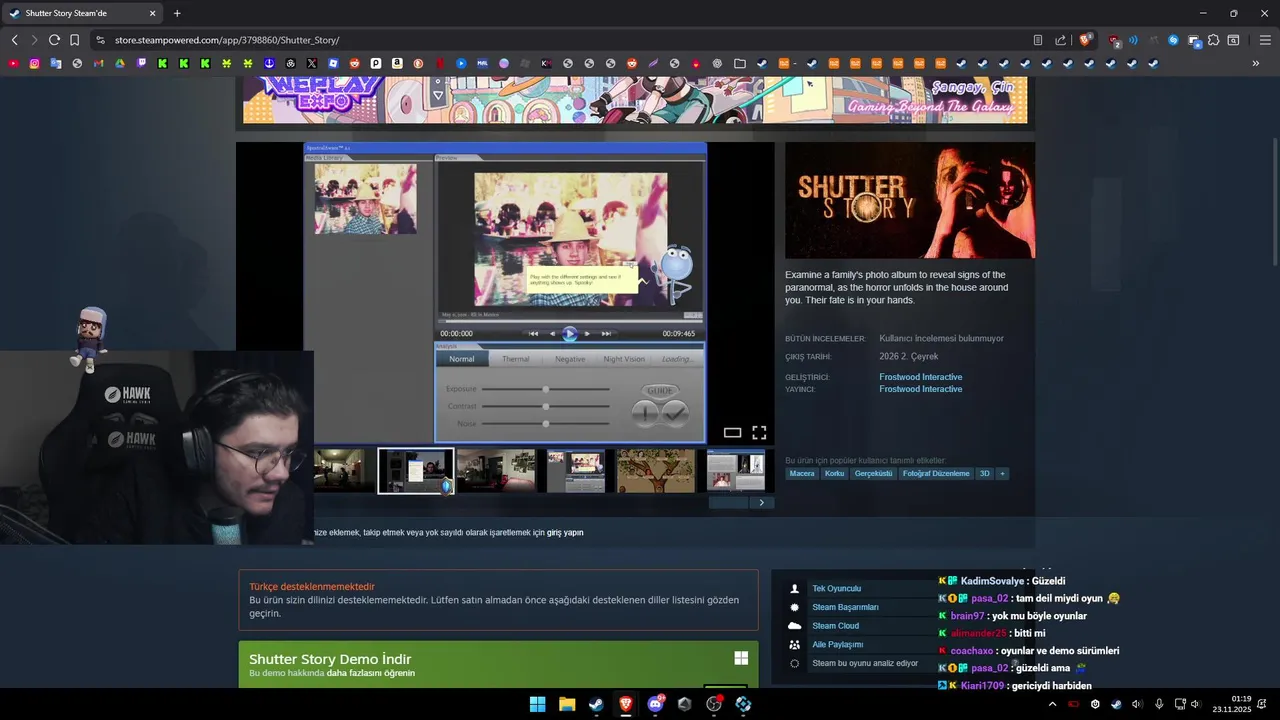Select the Gerçeküstü tag
This screenshot has height=720, width=1280.
pyautogui.click(x=873, y=473)
